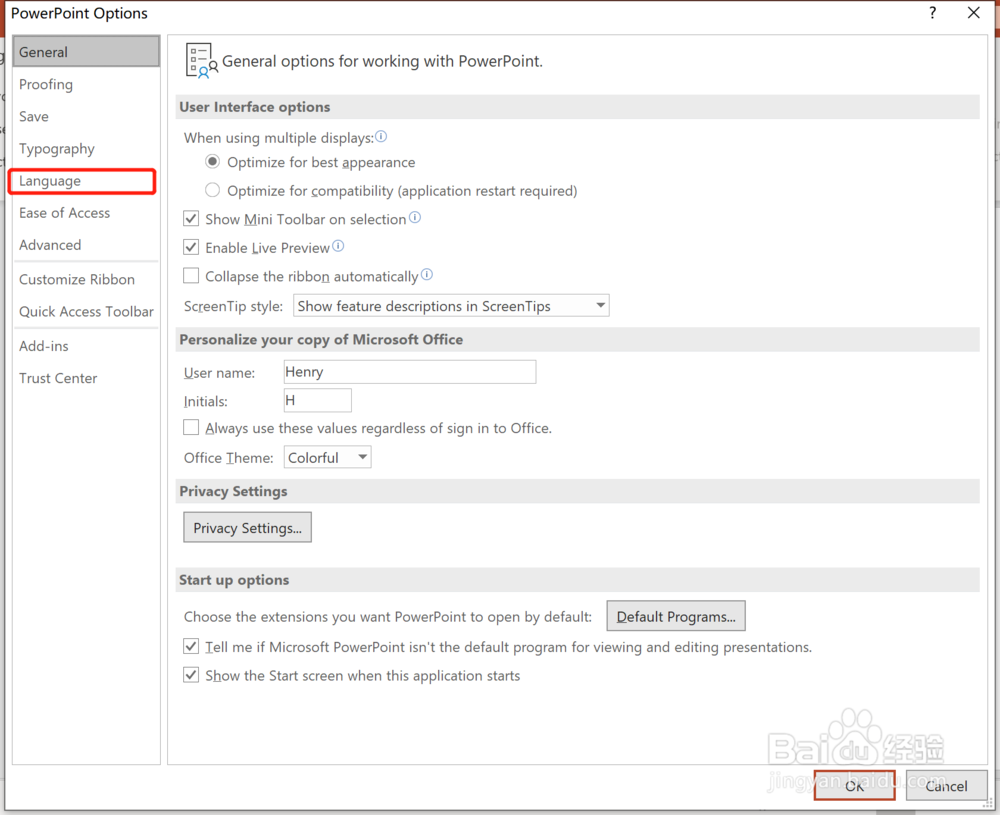Image resolution: width=1000 pixels, height=815 pixels.
Task: Click the Privacy Settings button
Action: coord(247,527)
